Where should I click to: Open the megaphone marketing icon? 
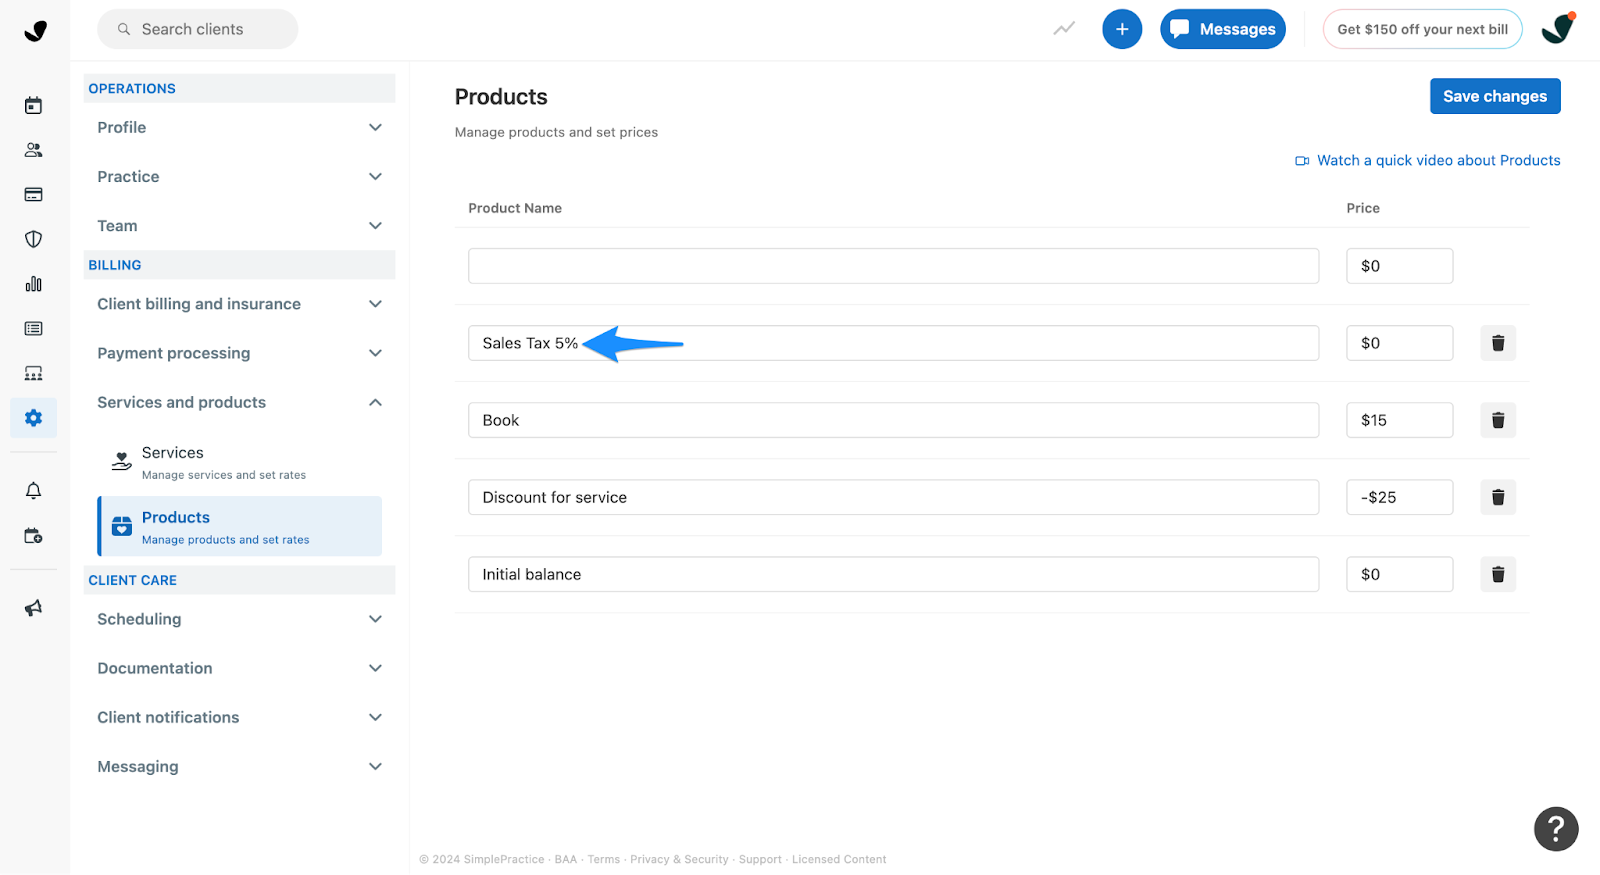point(33,608)
